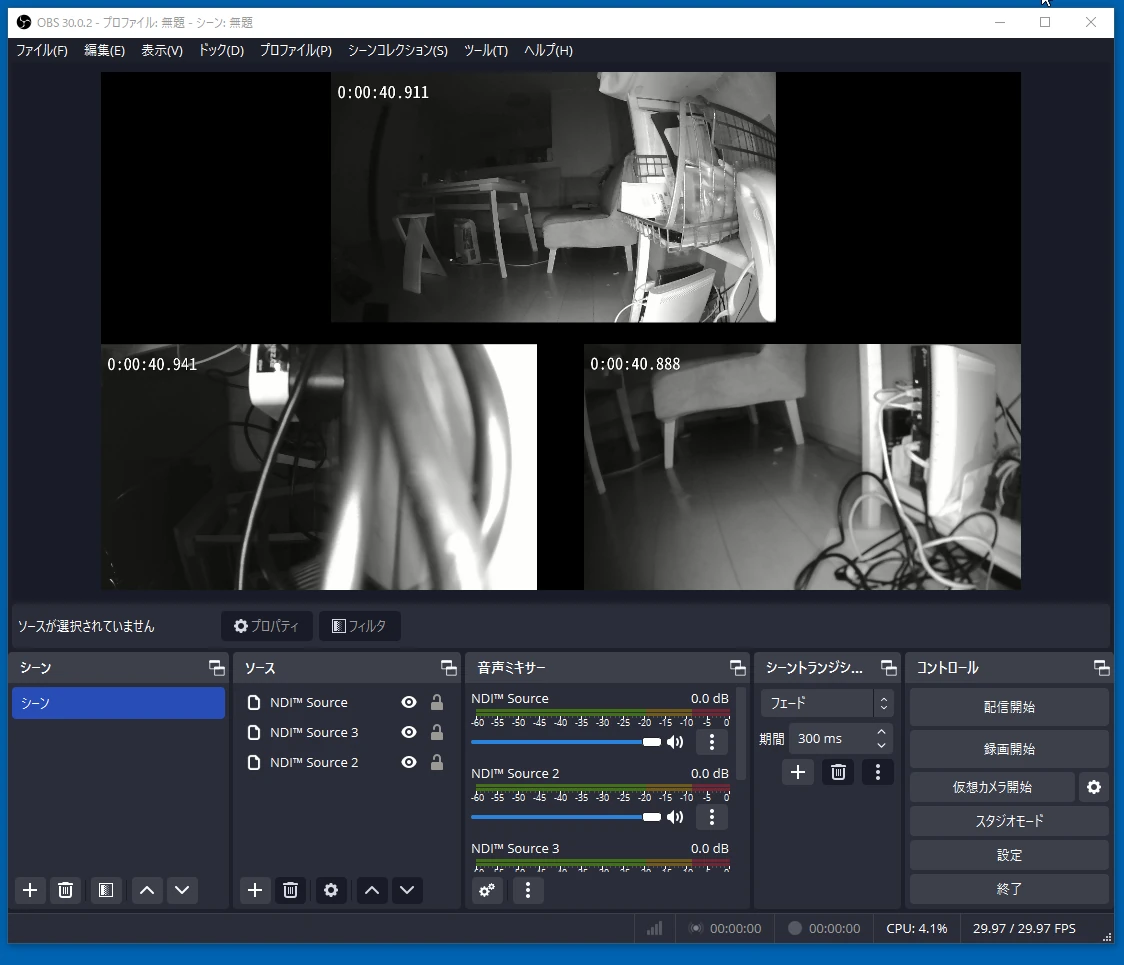The height and width of the screenshot is (965, 1124).
Task: Open scene filters icon in Scenes panel
Action: (x=106, y=890)
